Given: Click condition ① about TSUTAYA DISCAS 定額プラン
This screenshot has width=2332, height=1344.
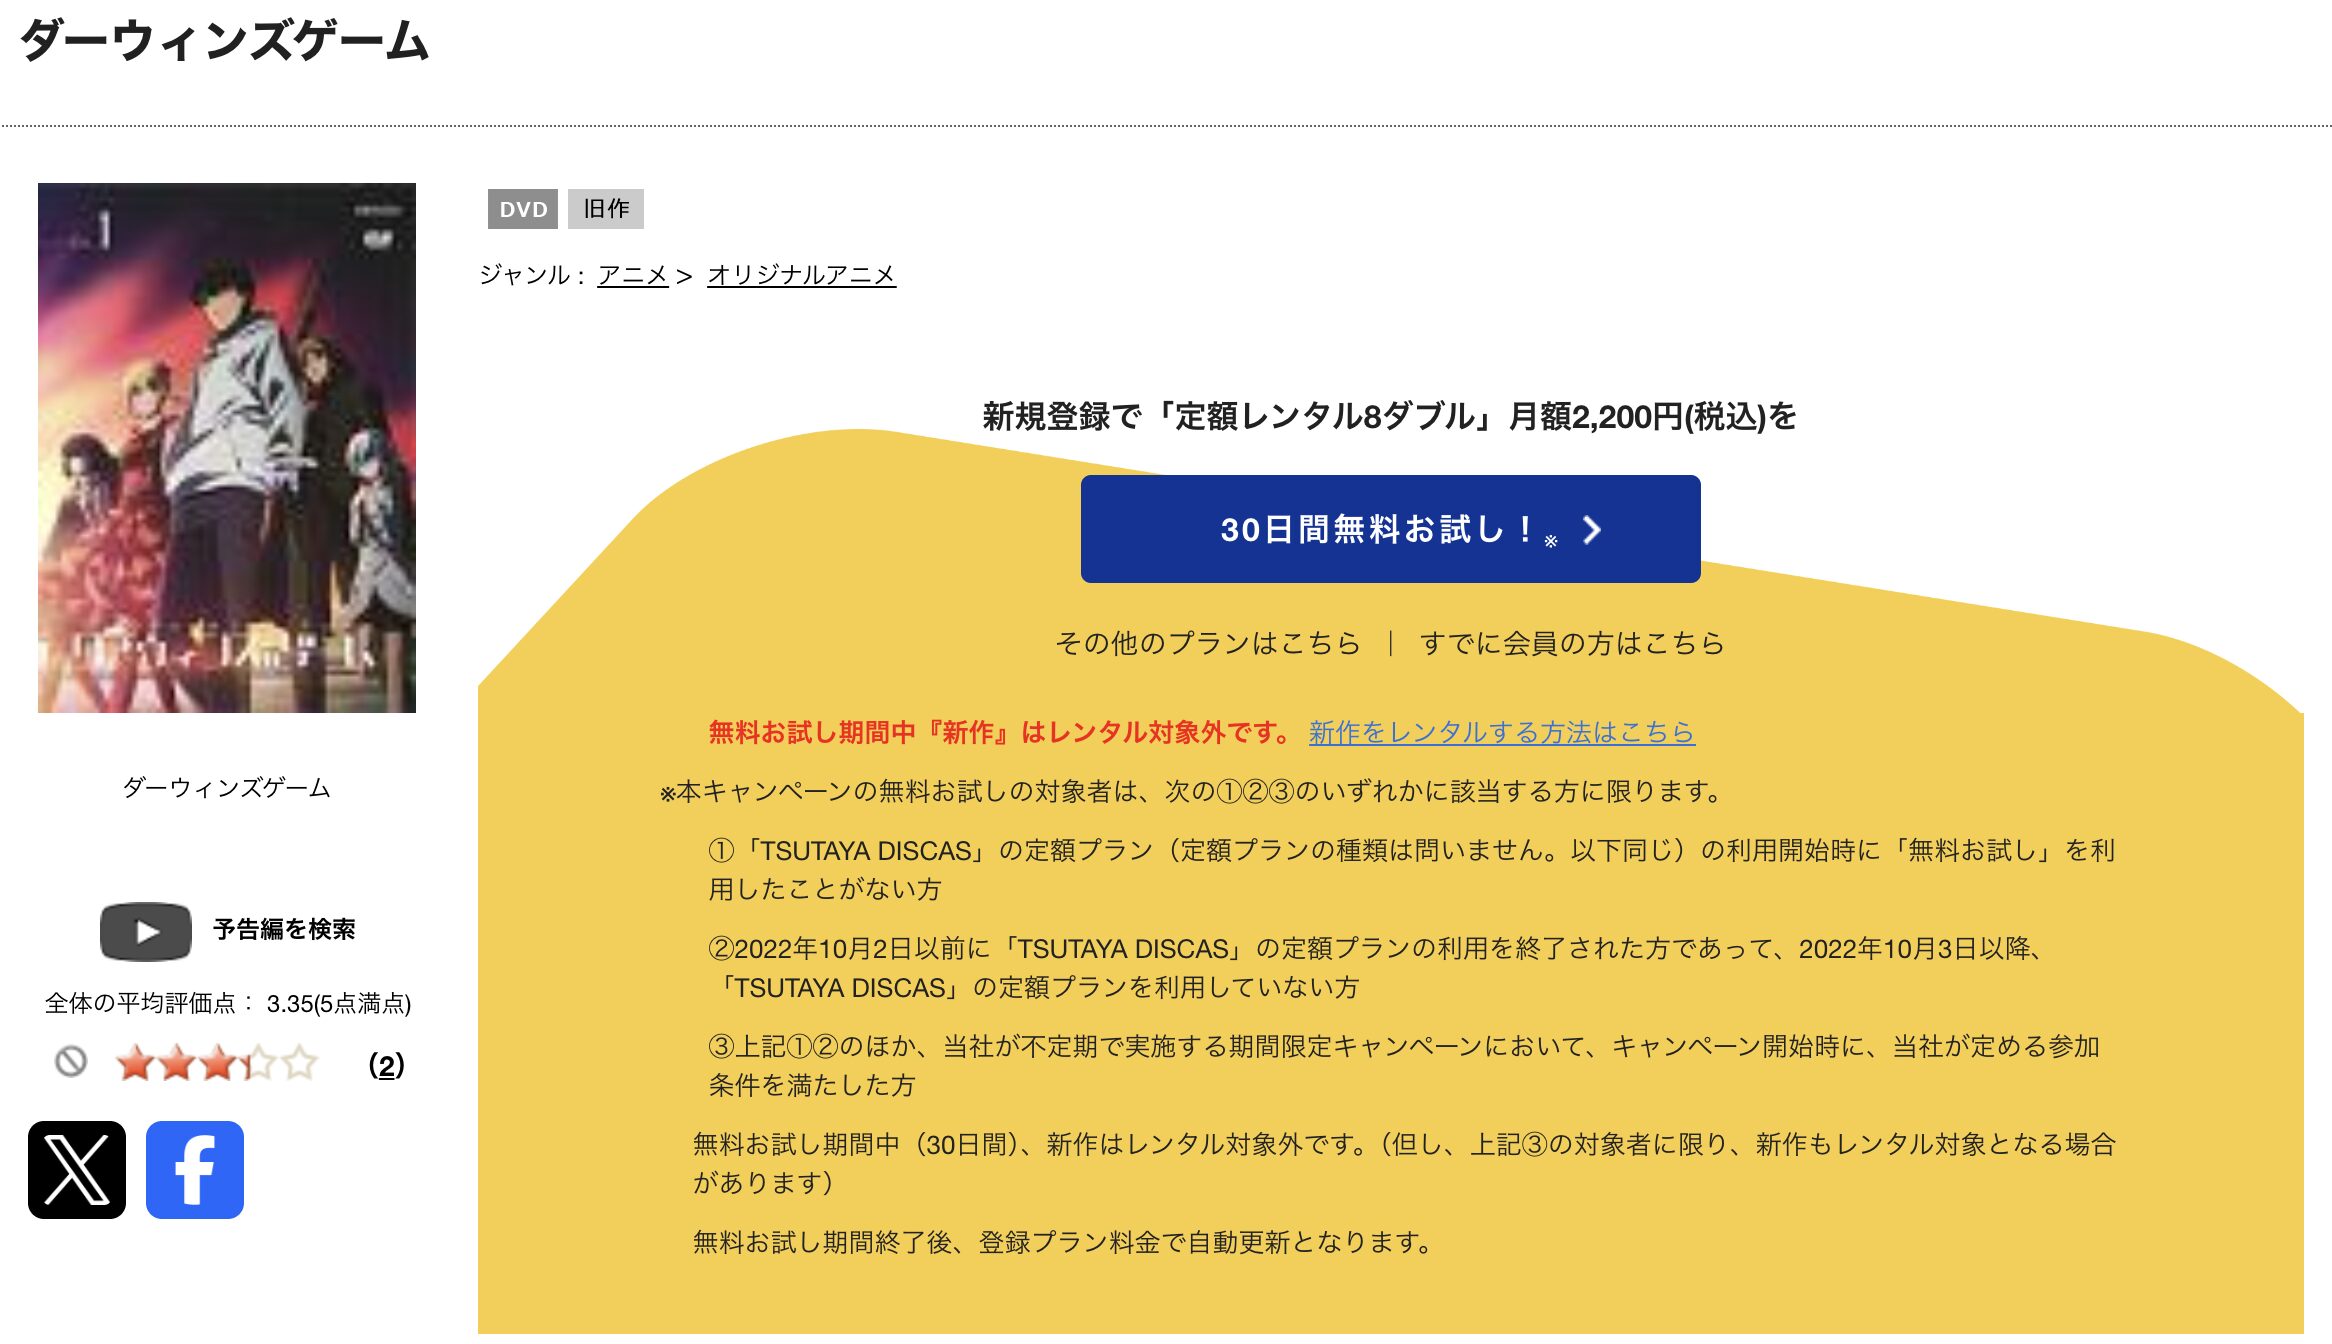Looking at the screenshot, I should click(x=1411, y=869).
